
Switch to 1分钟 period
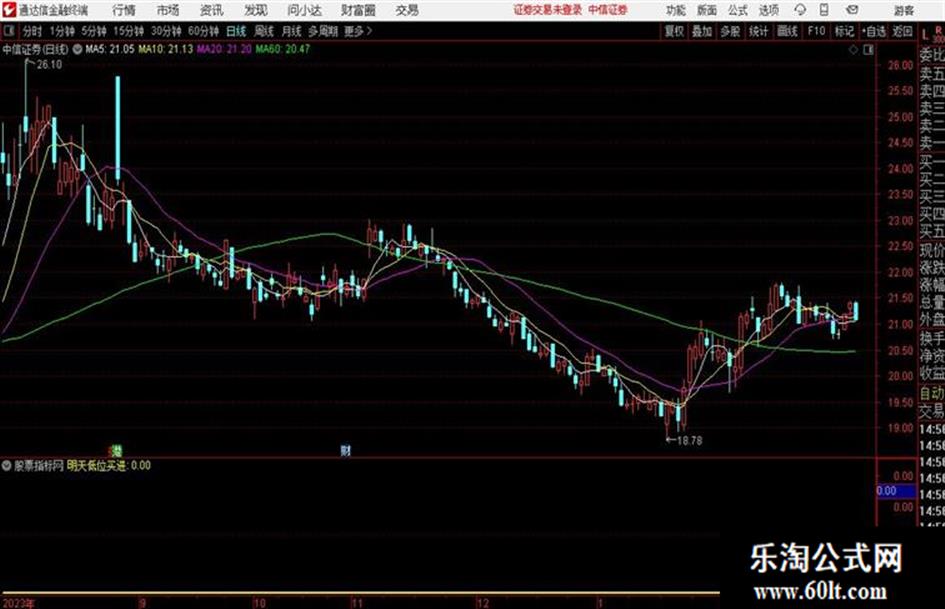click(x=62, y=31)
